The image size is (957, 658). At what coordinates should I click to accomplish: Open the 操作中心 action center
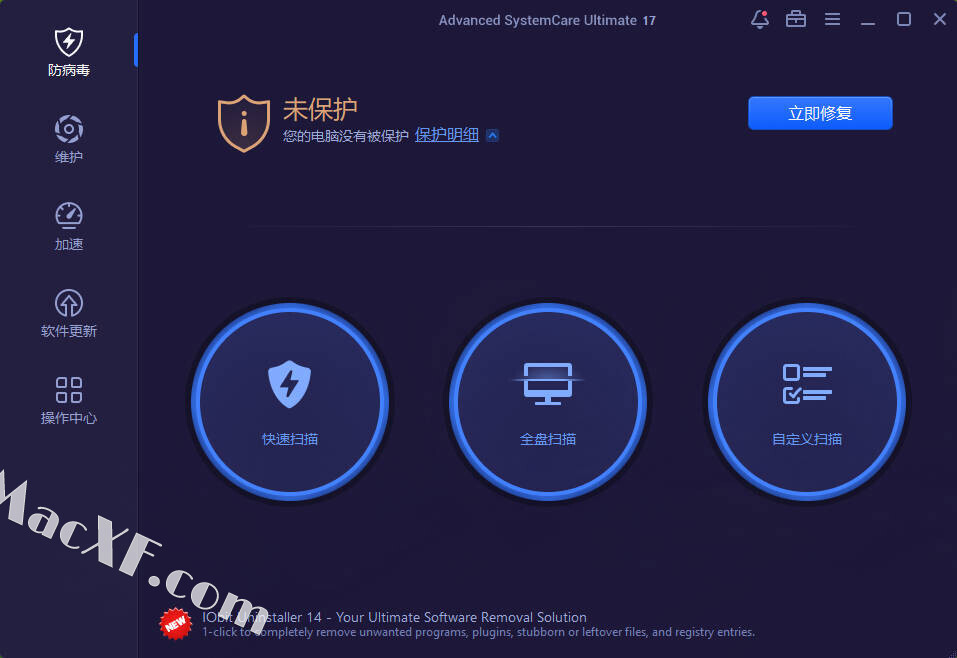tap(68, 400)
